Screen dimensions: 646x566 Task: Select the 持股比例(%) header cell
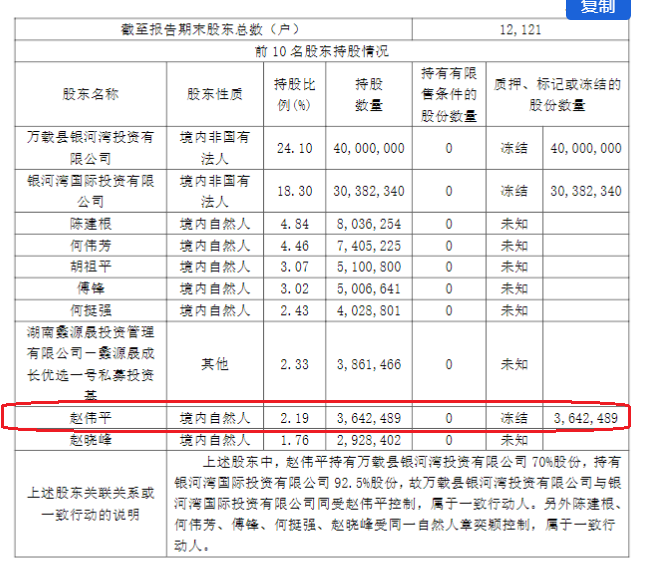294,94
